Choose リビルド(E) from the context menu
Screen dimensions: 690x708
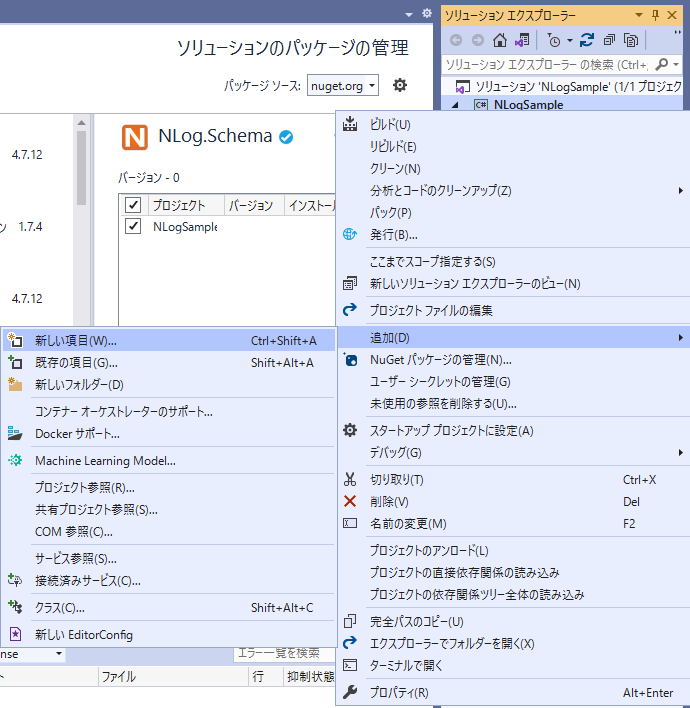(514, 146)
